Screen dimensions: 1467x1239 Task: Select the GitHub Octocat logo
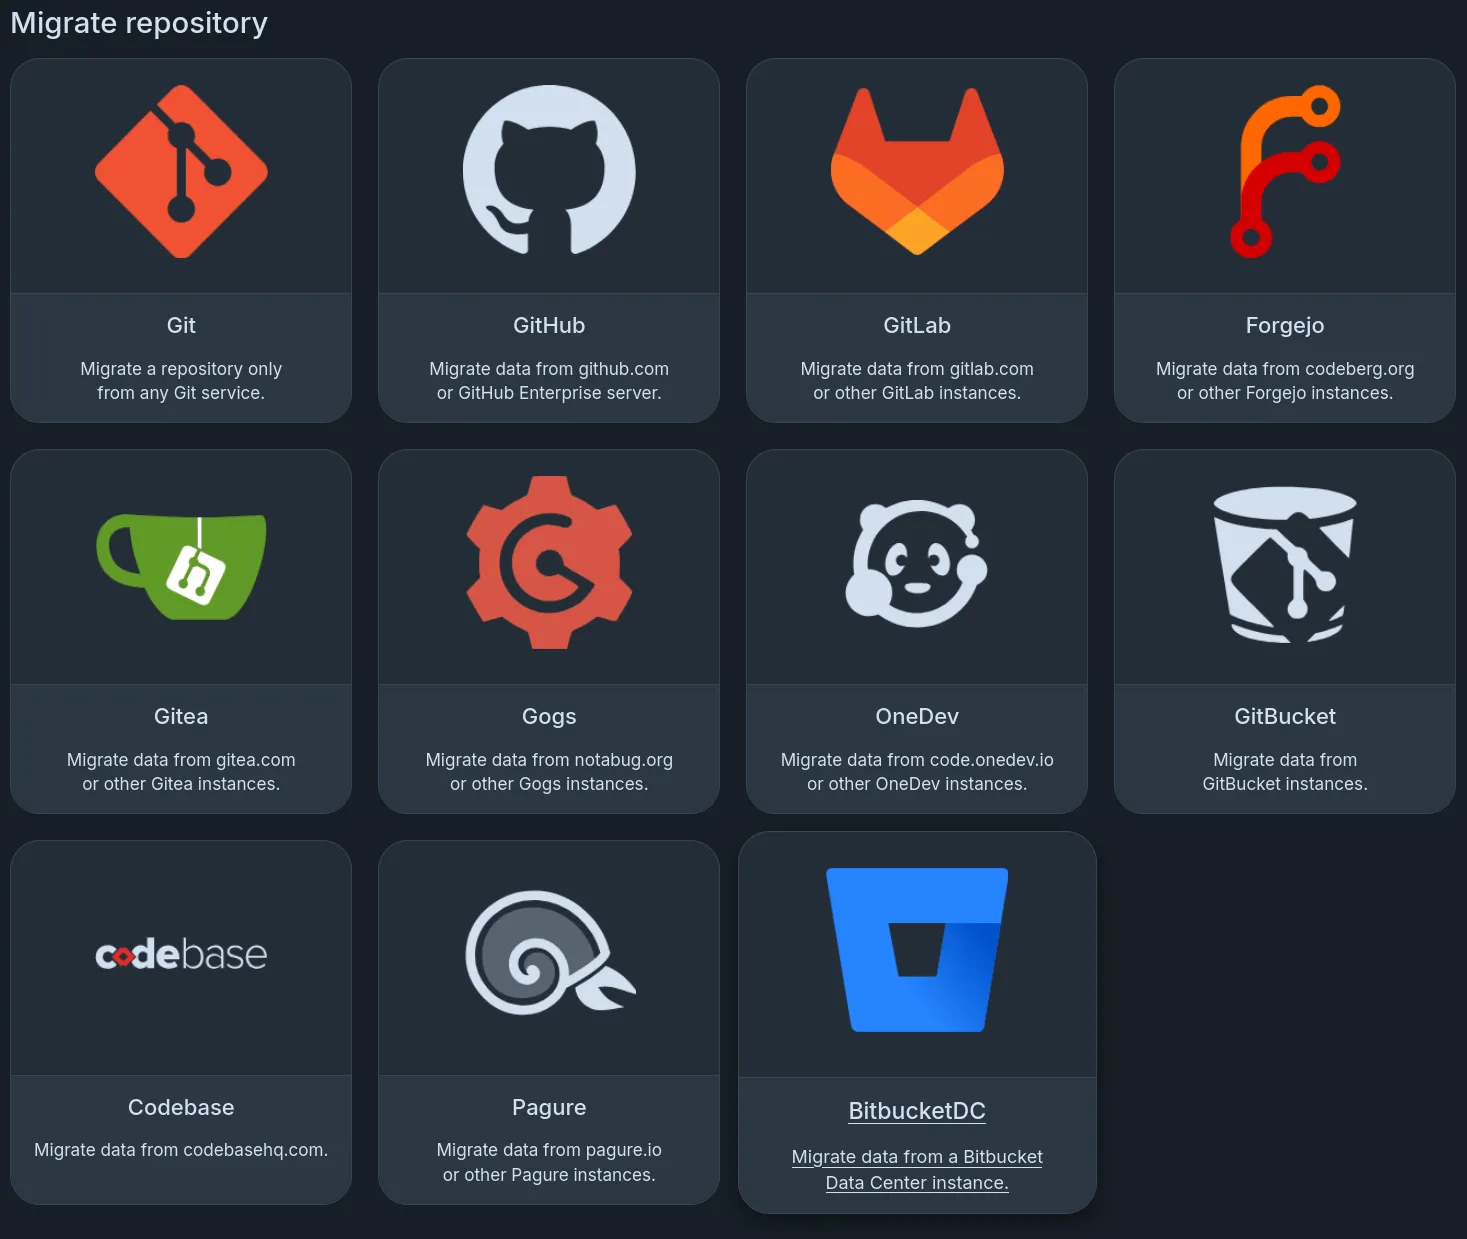pos(549,169)
